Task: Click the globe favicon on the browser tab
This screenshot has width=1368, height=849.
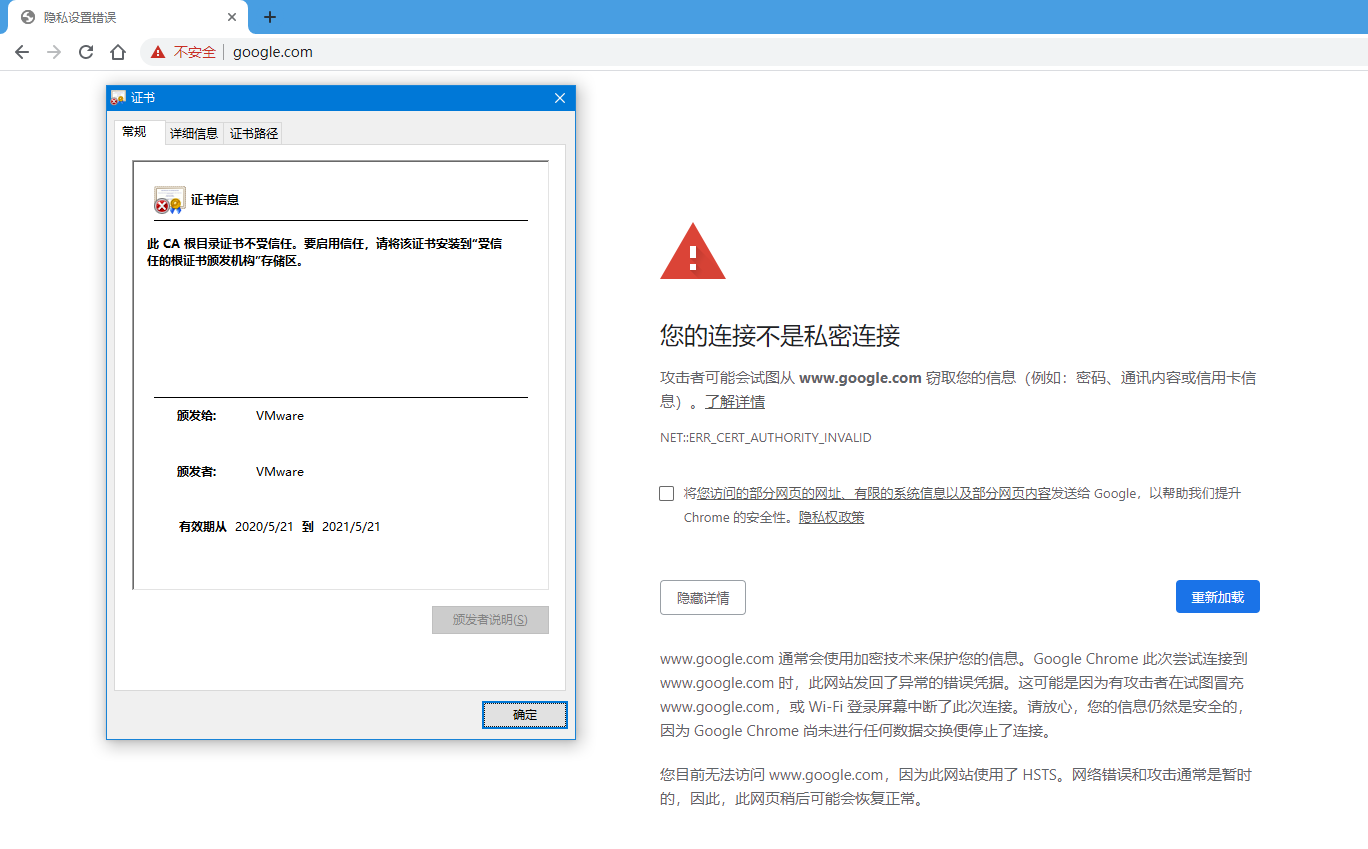Action: [x=28, y=17]
